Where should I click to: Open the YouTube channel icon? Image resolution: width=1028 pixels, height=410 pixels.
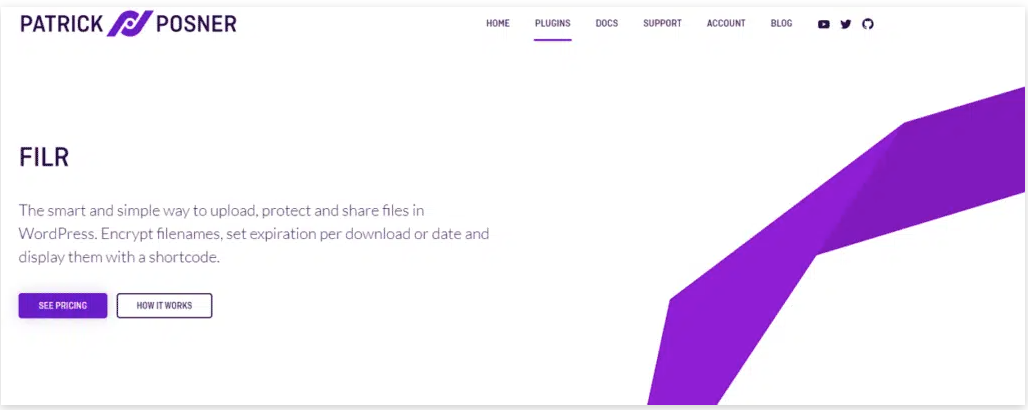(823, 24)
